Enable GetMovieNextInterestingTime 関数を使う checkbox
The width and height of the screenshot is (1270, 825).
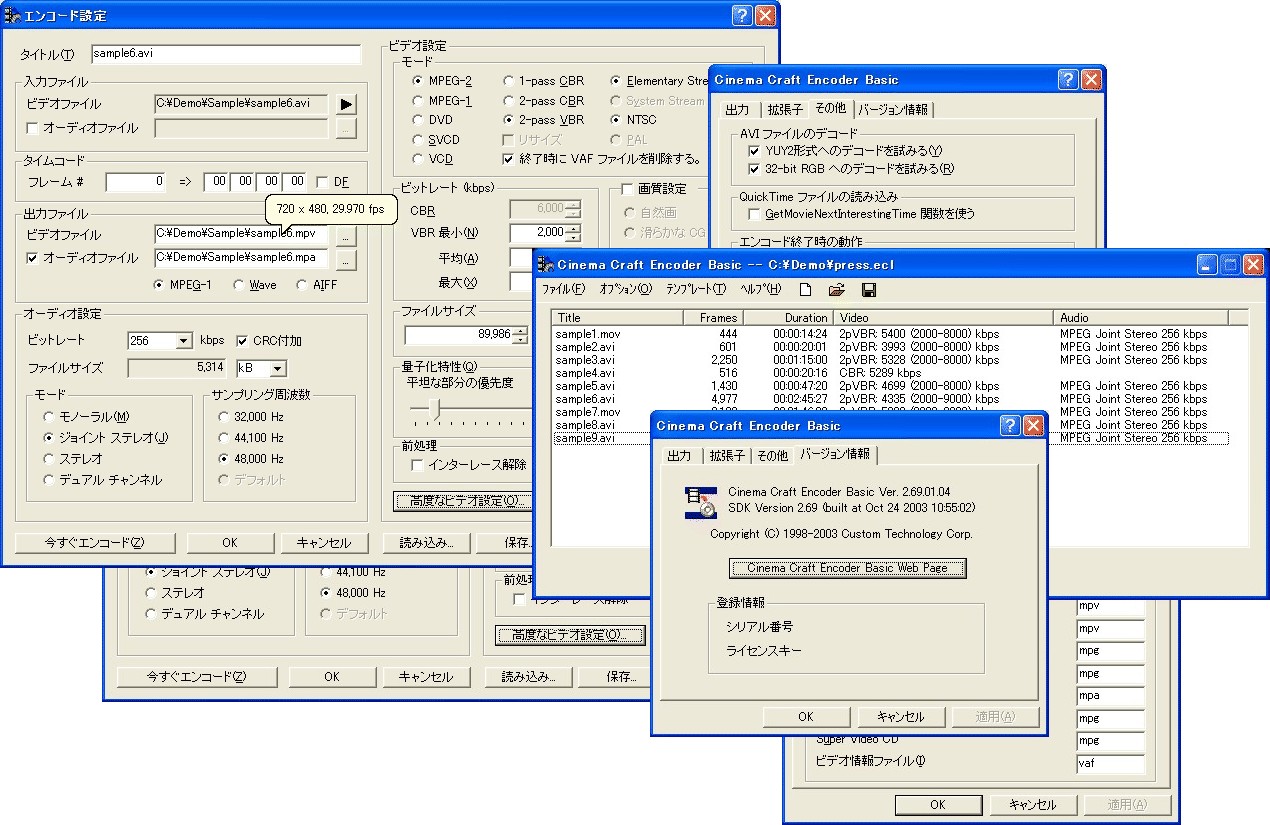754,214
